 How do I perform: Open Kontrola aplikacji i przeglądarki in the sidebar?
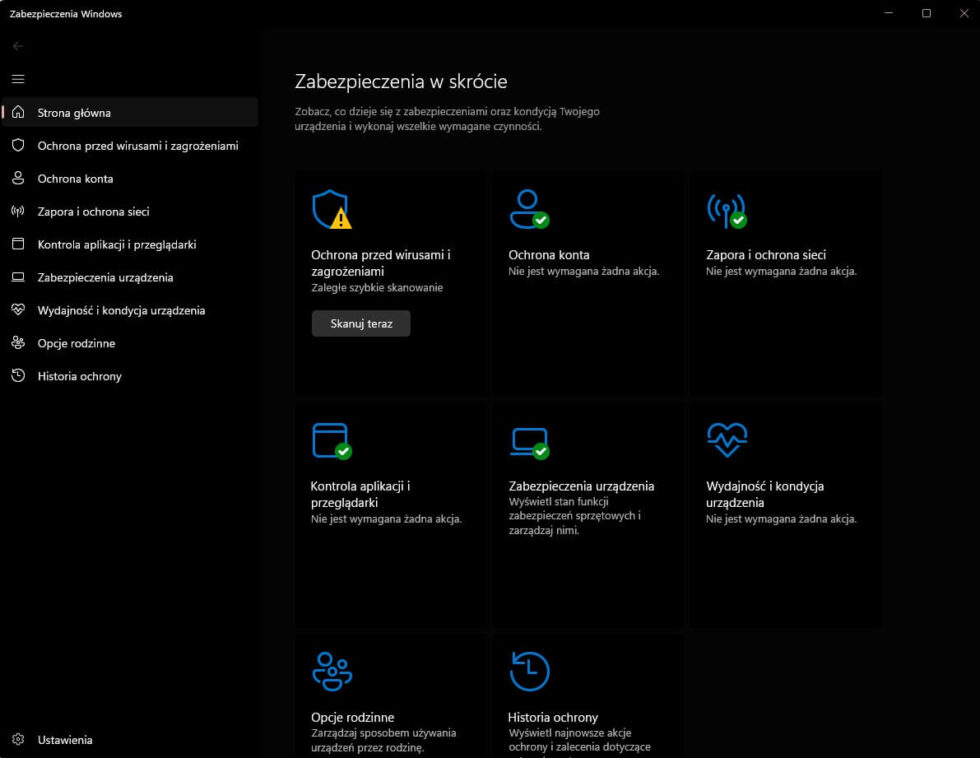click(130, 244)
